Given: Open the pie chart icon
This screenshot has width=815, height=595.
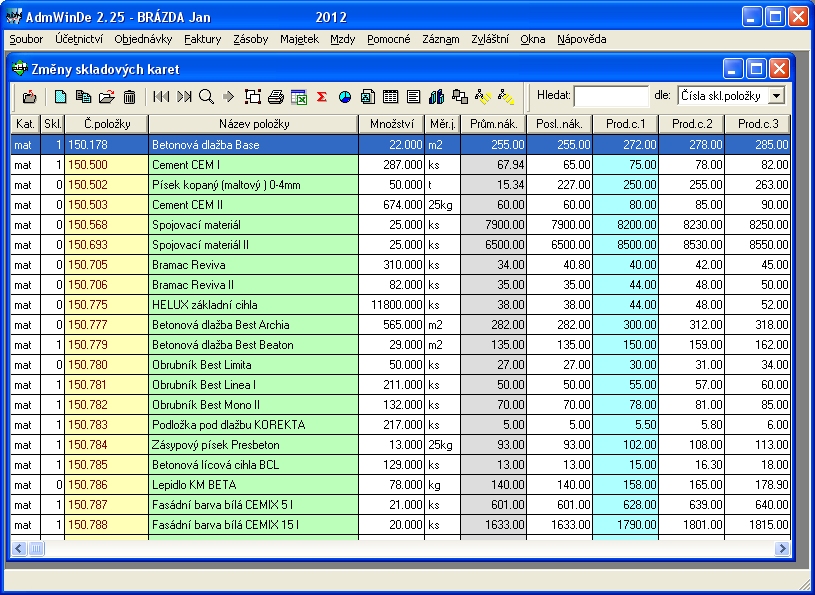Looking at the screenshot, I should tap(345, 97).
